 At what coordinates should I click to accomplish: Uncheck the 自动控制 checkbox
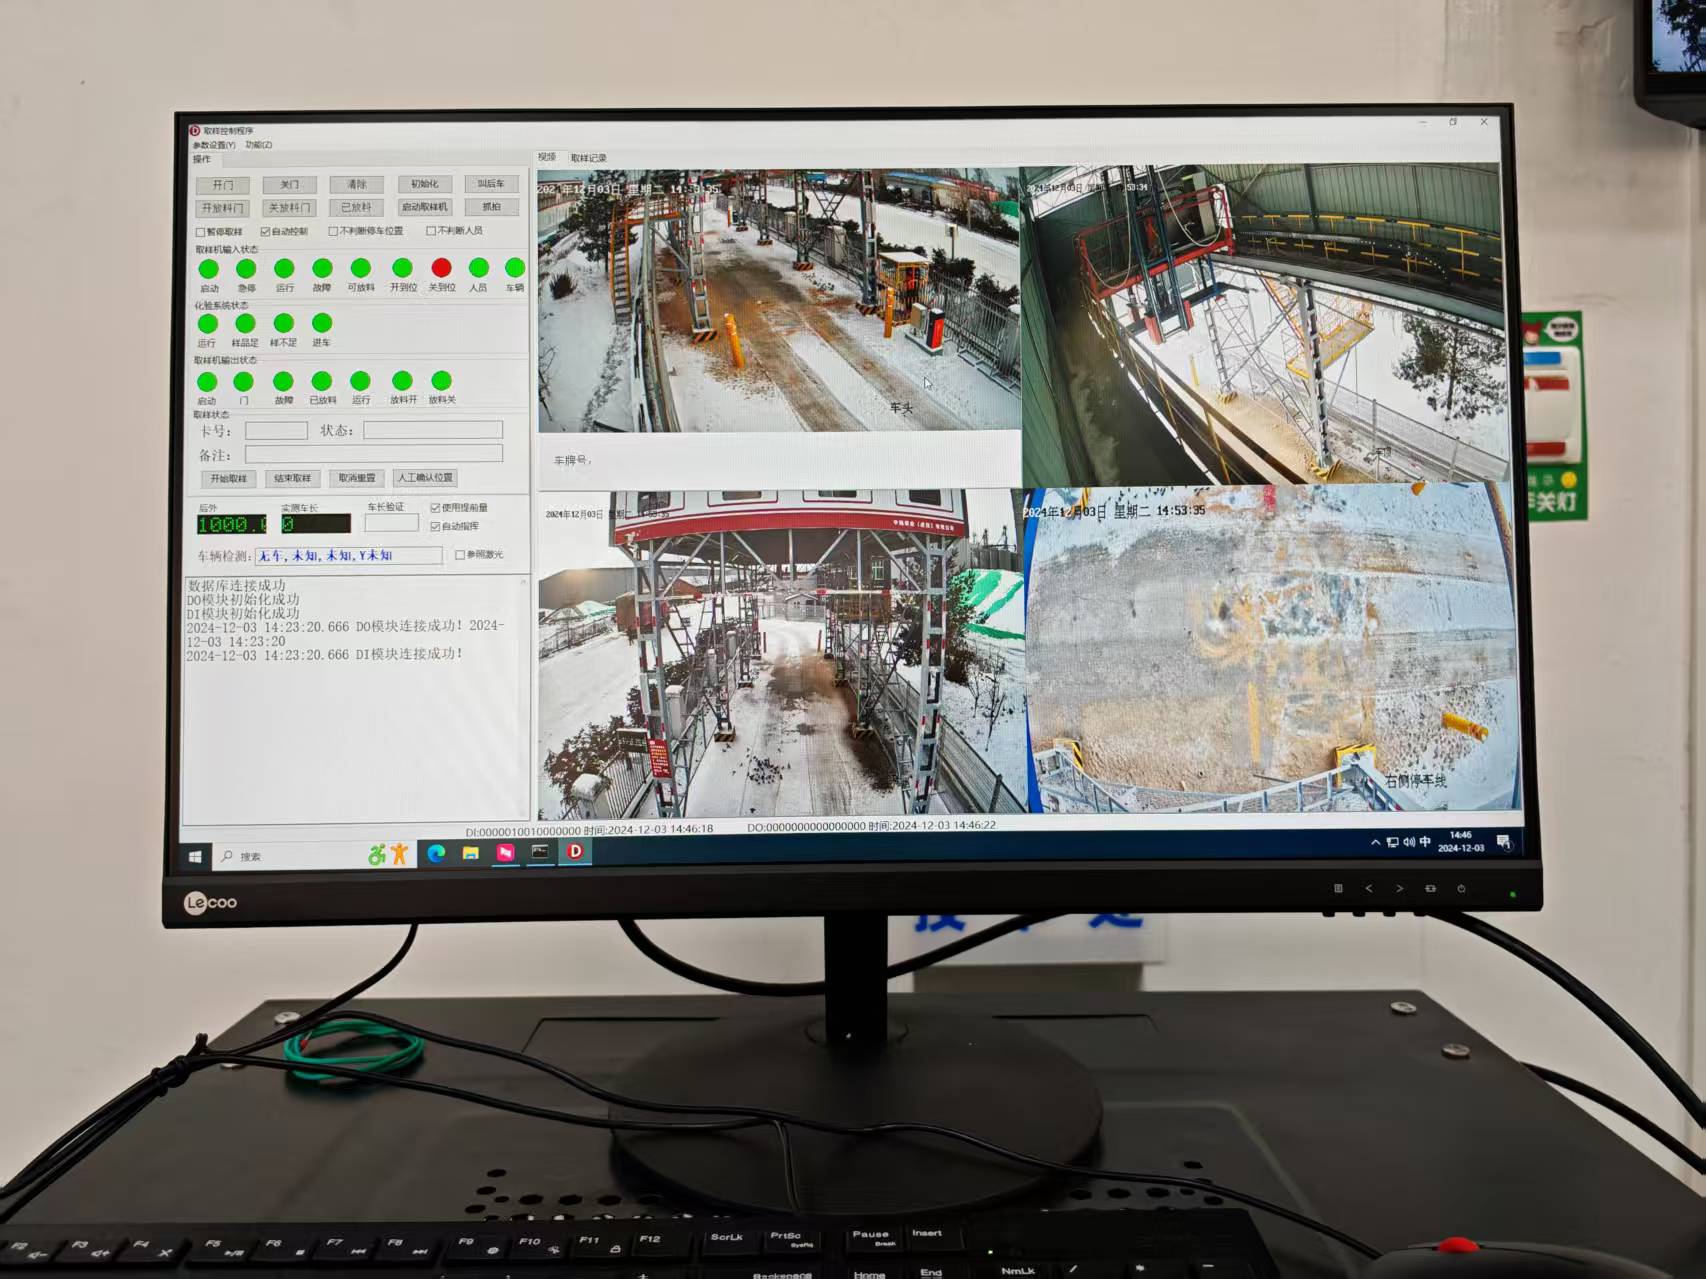point(266,232)
